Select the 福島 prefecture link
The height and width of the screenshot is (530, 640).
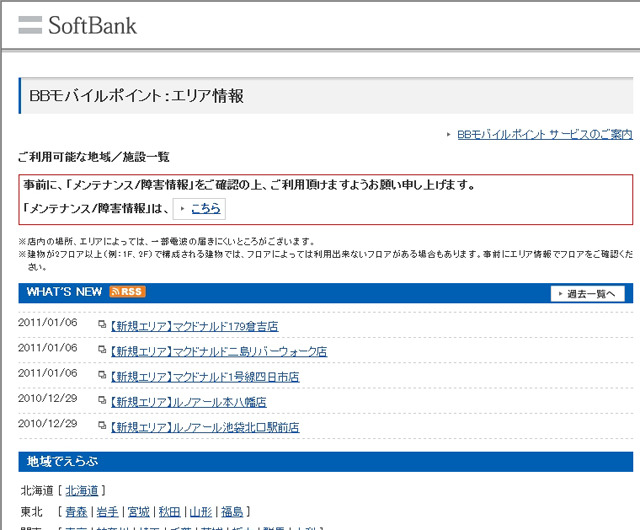[x=232, y=512]
